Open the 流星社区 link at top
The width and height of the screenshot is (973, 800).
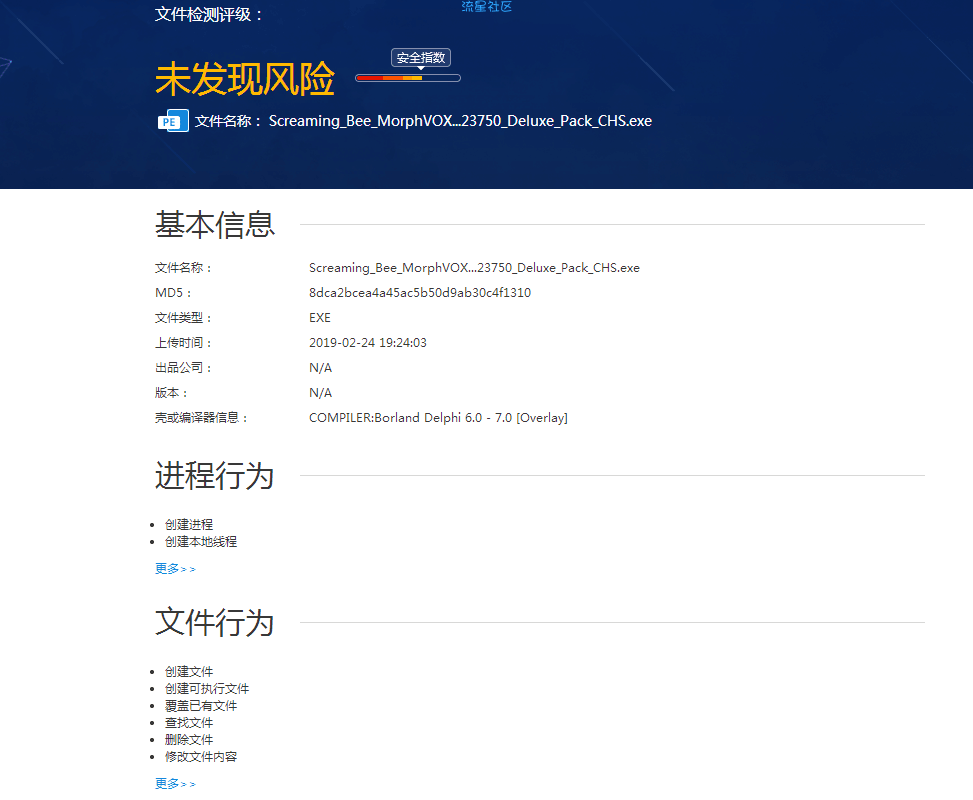coord(486,6)
